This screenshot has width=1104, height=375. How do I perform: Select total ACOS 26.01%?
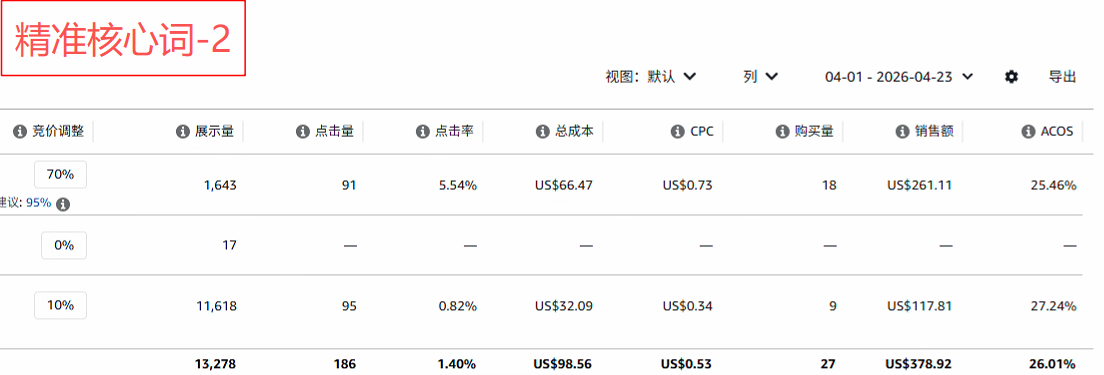[1052, 364]
